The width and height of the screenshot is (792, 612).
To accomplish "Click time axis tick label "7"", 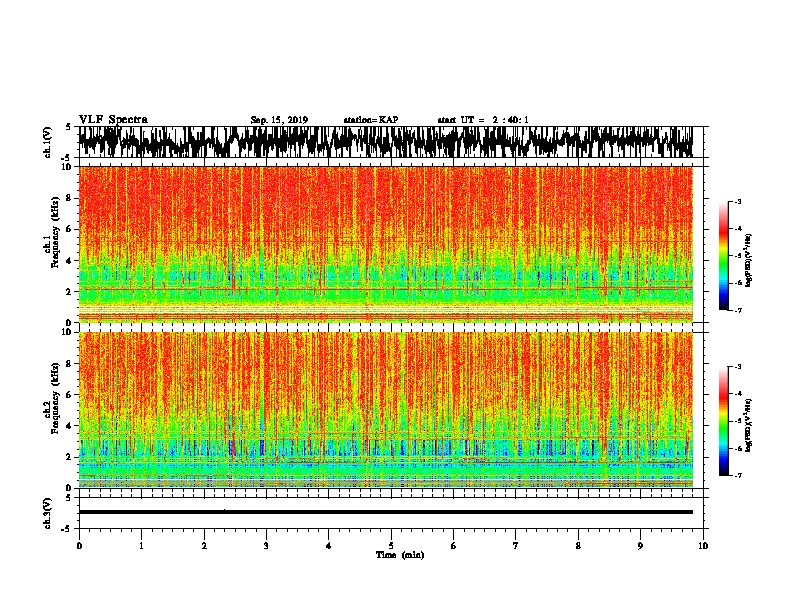I will pyautogui.click(x=516, y=546).
